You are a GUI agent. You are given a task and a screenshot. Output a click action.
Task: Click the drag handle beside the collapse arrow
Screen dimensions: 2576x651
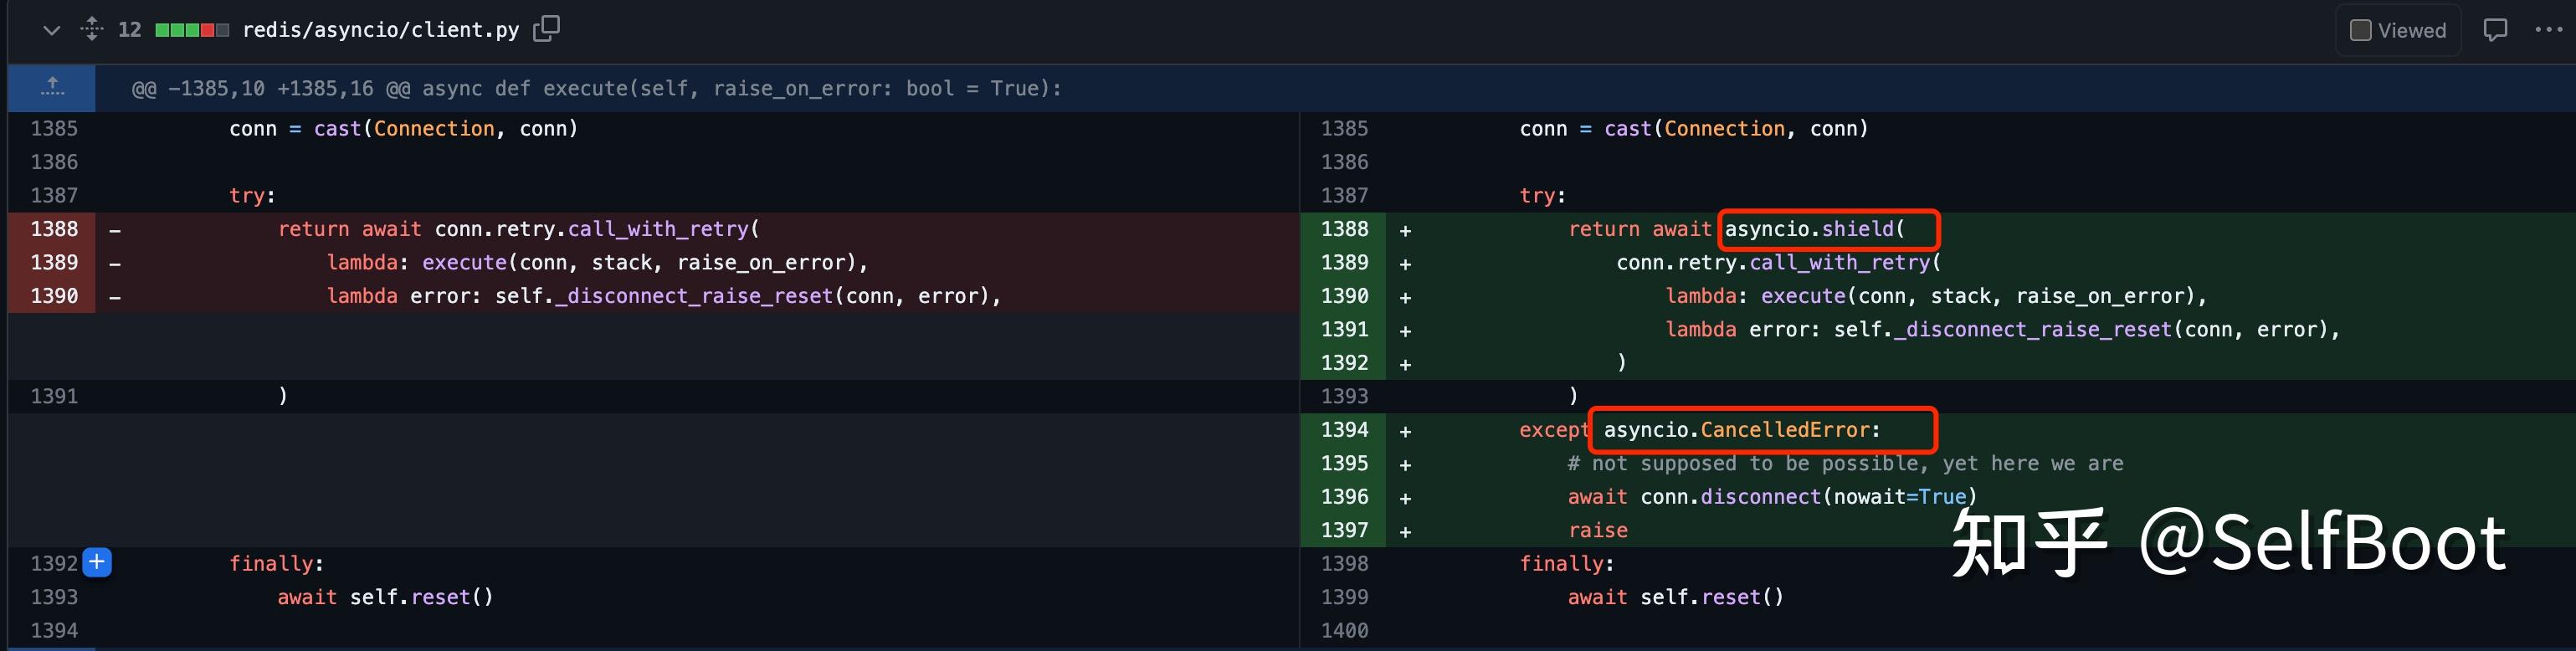(x=90, y=29)
